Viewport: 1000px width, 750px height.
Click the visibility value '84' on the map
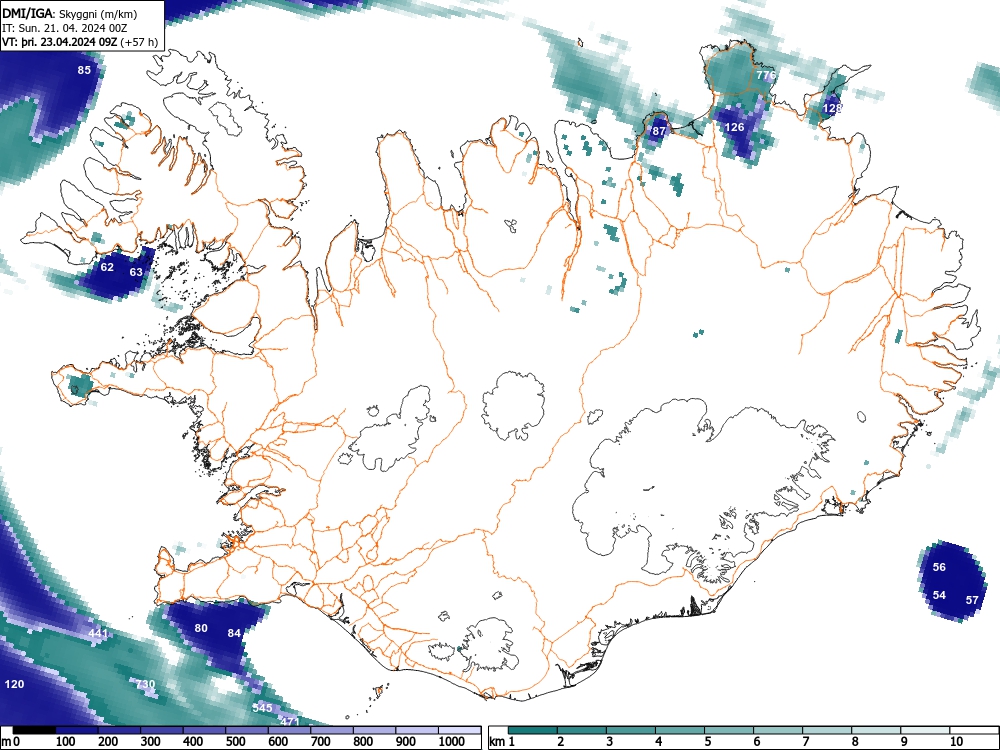[234, 633]
